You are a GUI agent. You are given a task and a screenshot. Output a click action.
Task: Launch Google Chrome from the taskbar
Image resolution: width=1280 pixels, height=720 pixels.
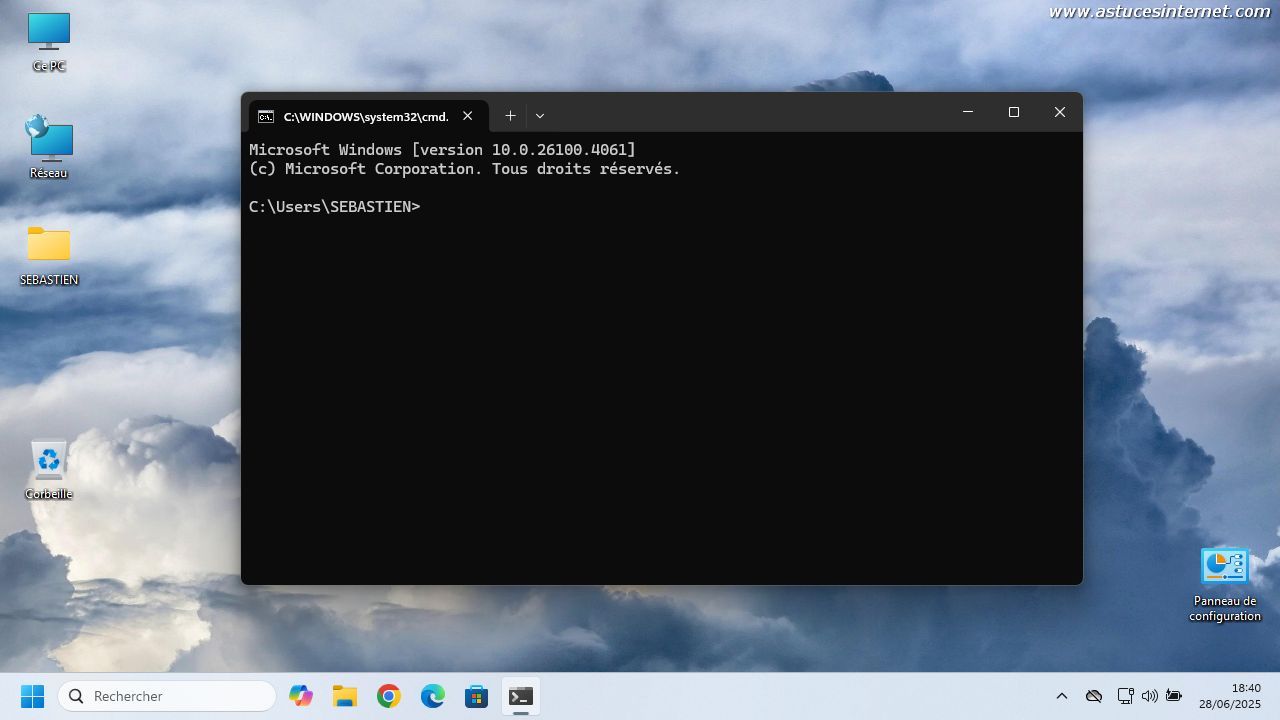[389, 696]
